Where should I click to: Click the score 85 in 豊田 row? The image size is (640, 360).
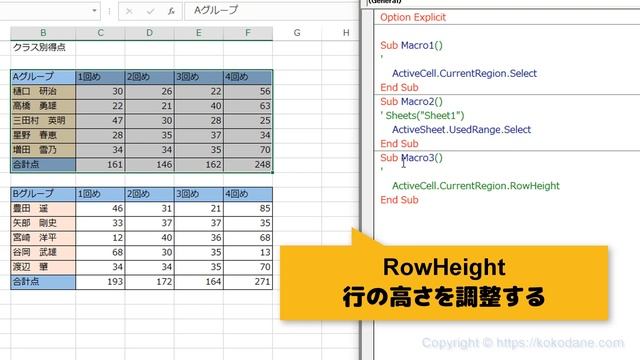click(248, 209)
